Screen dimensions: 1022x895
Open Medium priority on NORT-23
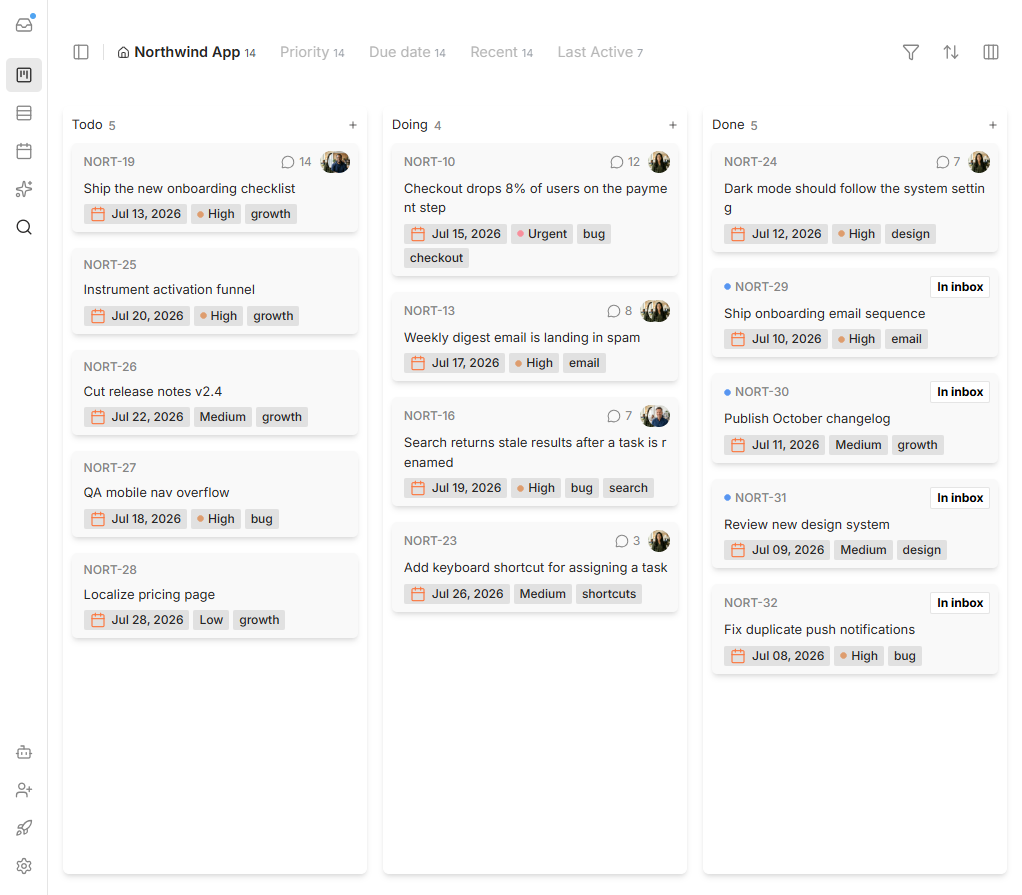[x=542, y=594]
